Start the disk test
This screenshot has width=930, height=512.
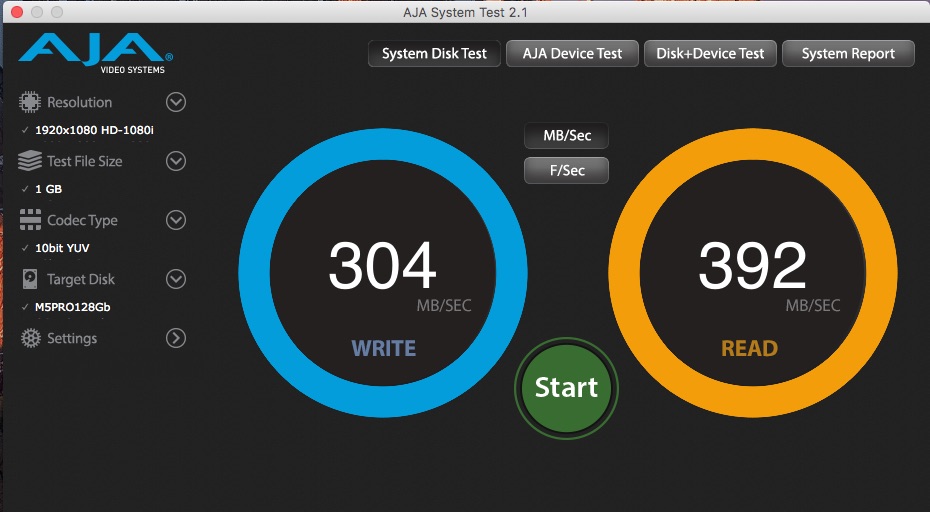point(566,388)
